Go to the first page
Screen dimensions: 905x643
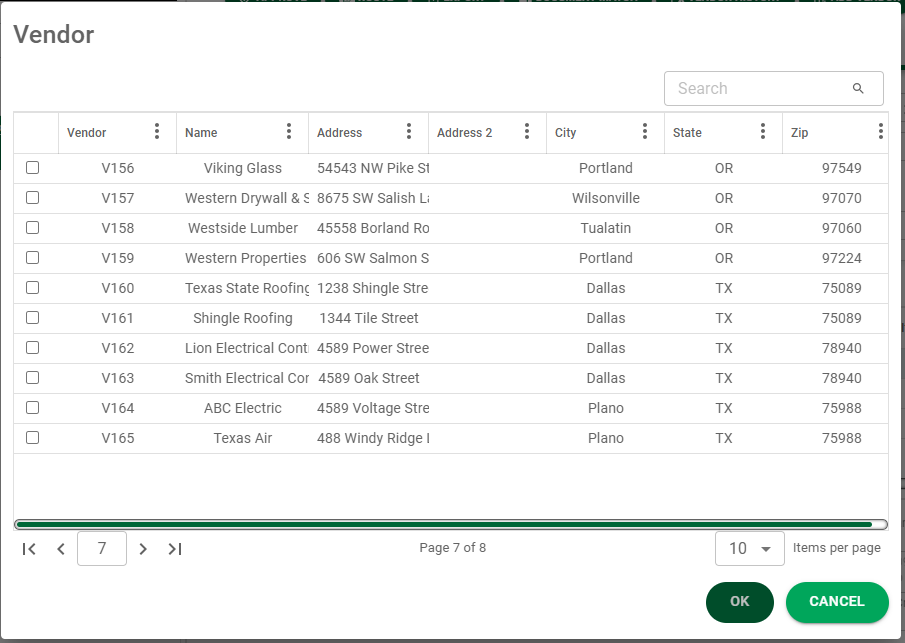point(29,549)
